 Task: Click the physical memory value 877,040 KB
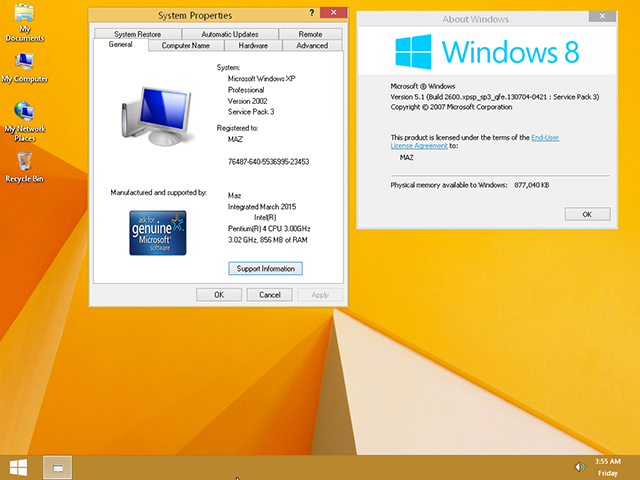point(531,185)
